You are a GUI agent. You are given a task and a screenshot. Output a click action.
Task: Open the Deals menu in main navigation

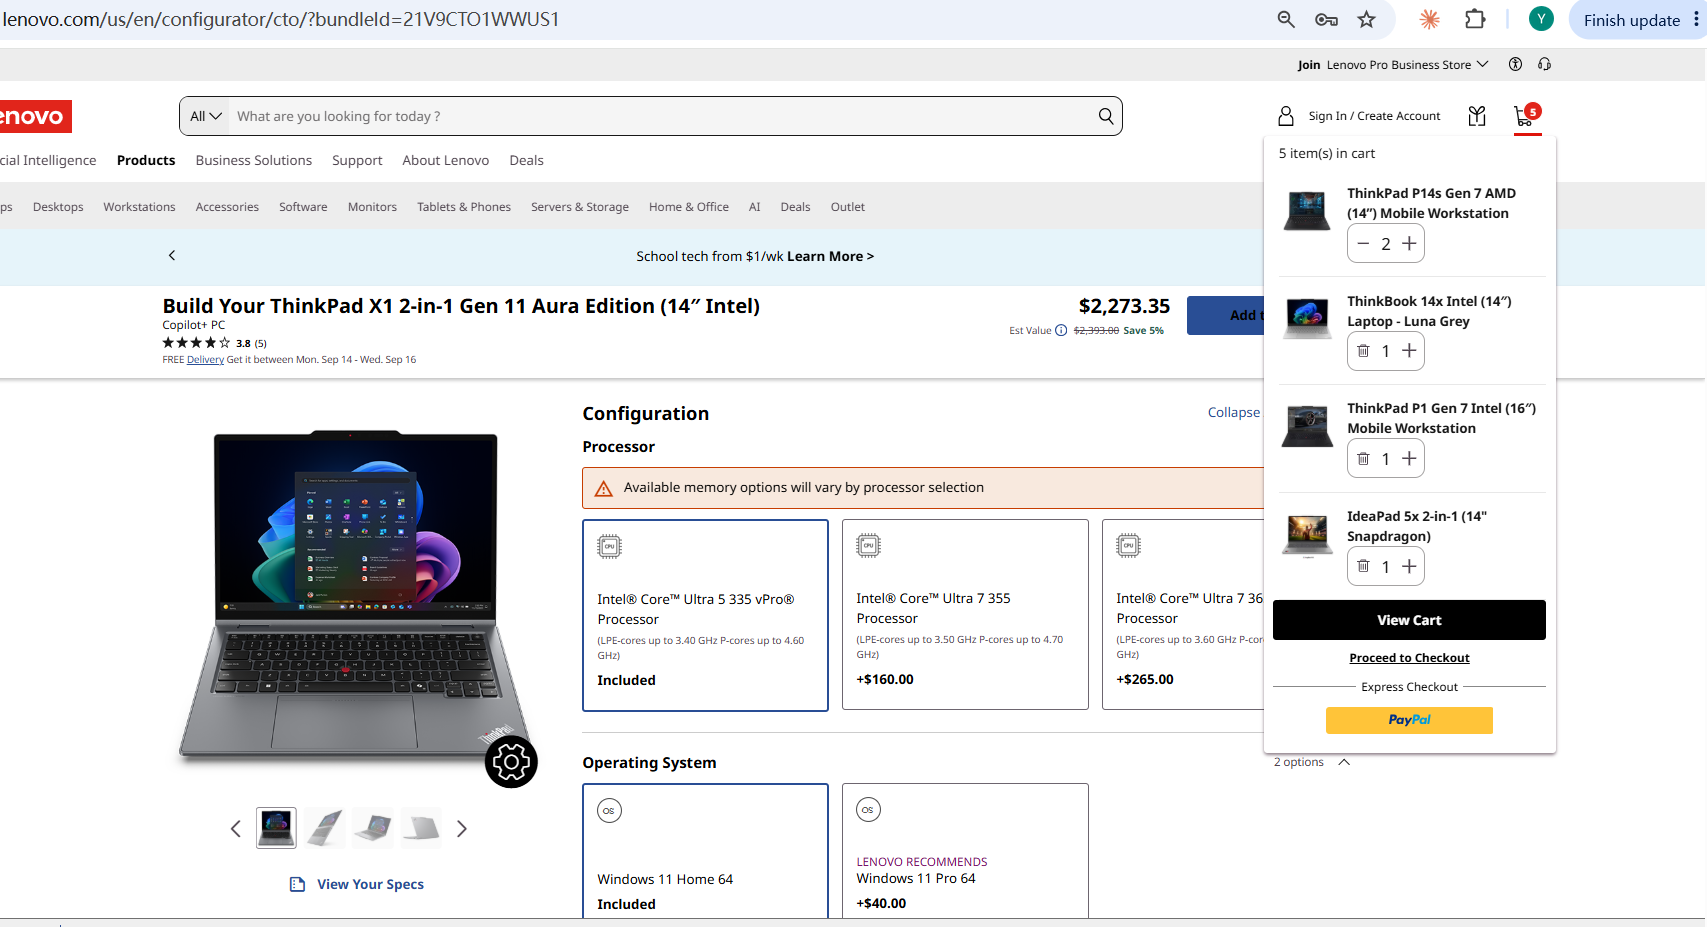(526, 160)
